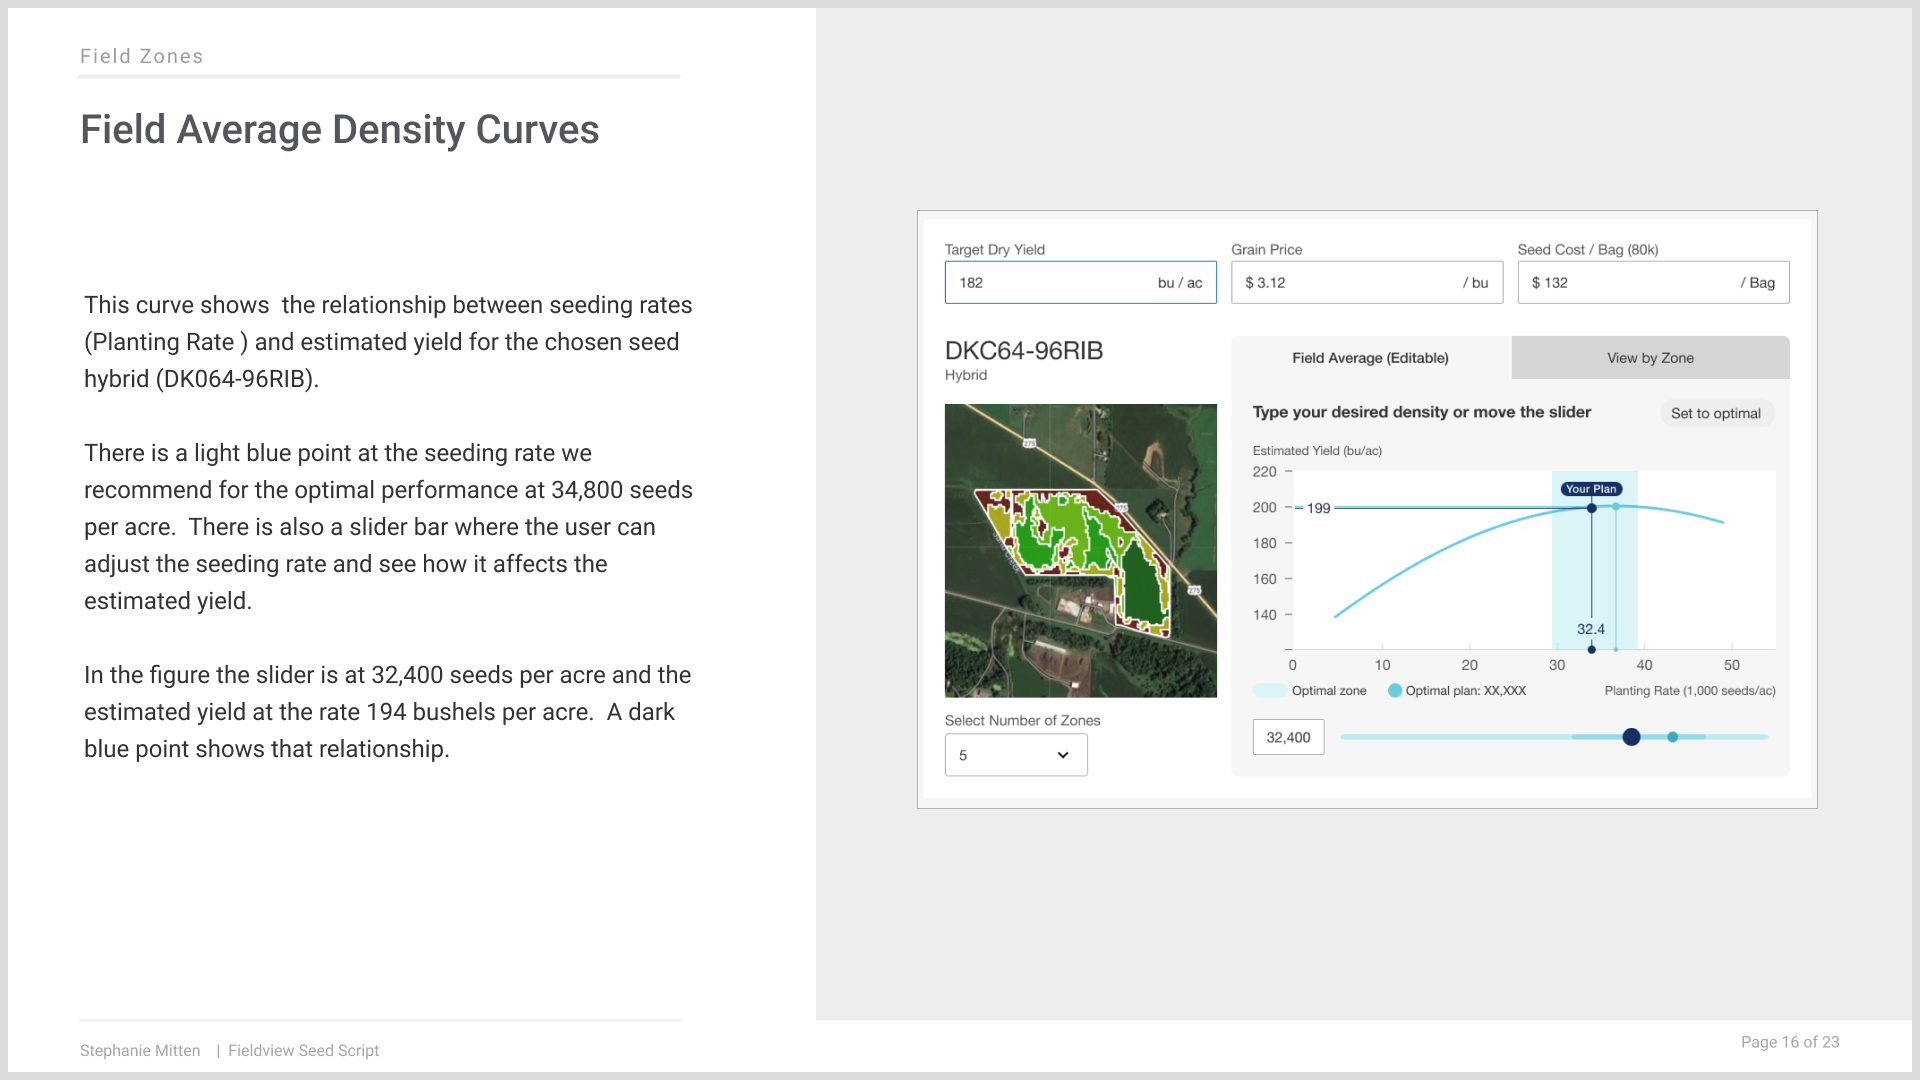
Task: Click the light blue optimal point on curve
Action: pyautogui.click(x=1616, y=507)
